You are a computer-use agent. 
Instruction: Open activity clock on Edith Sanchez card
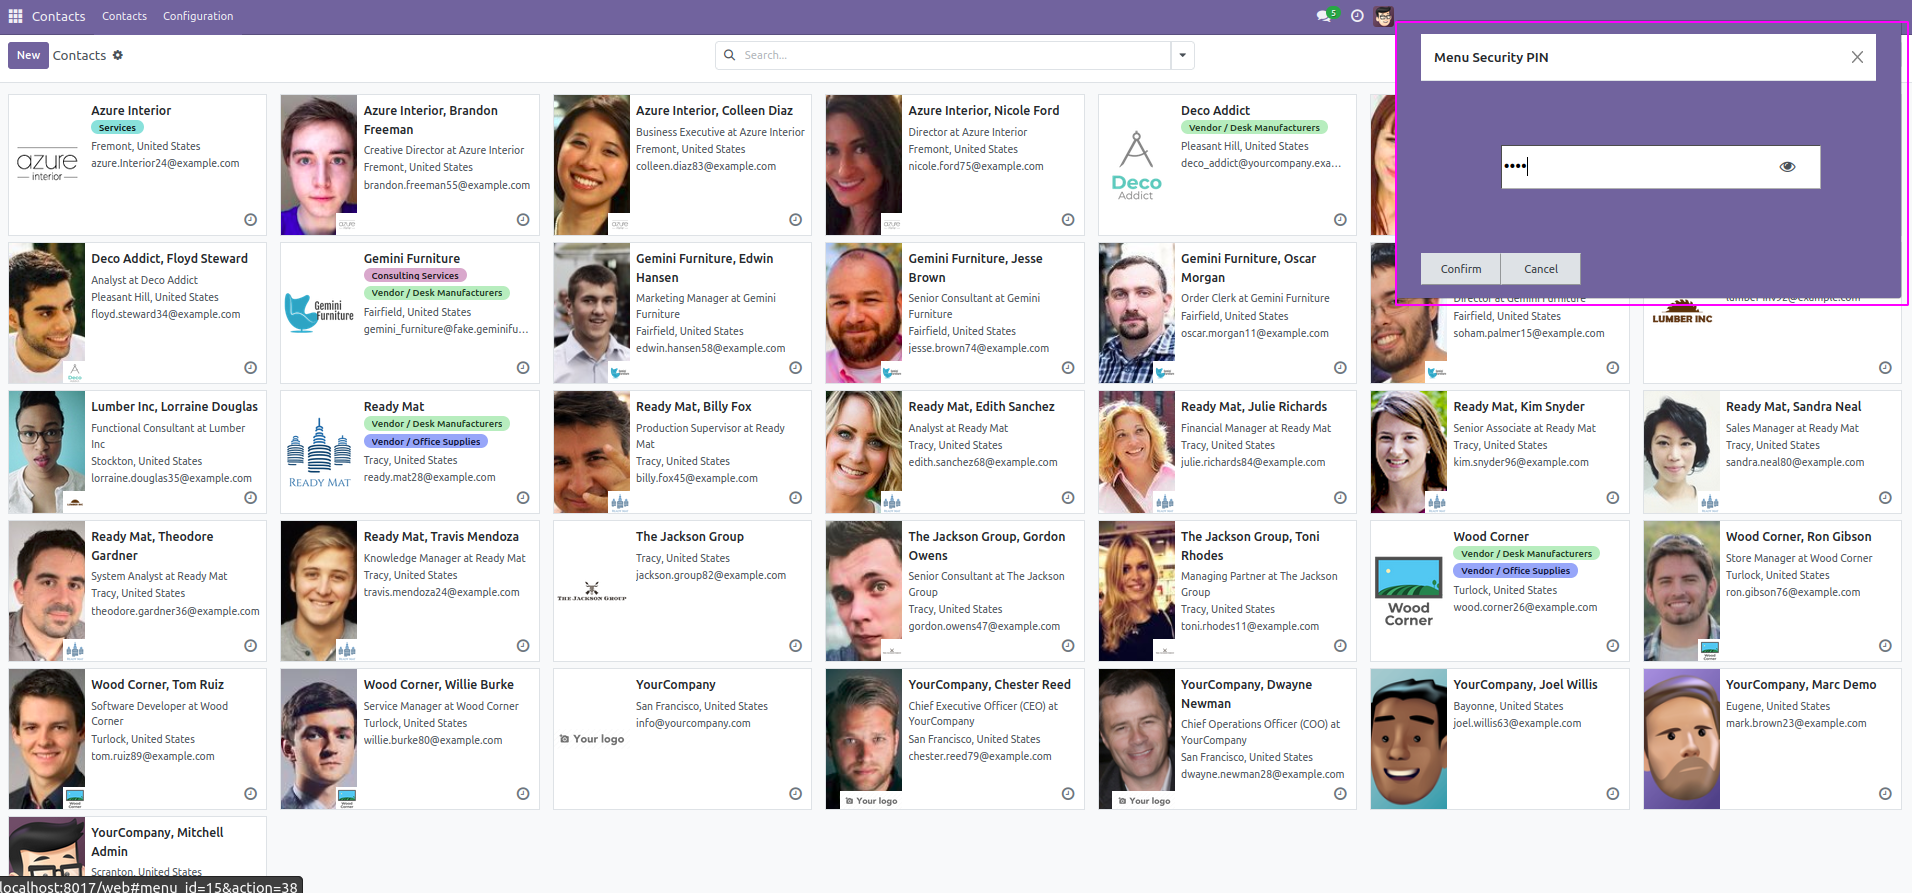tap(1068, 498)
